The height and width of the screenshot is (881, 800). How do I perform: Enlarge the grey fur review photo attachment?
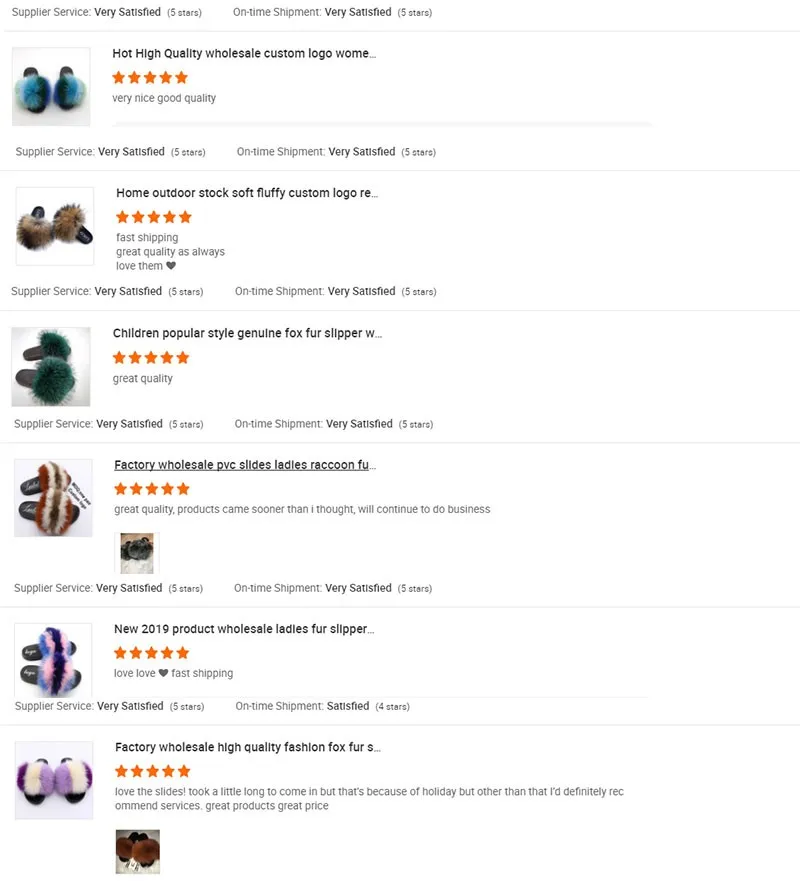tap(137, 553)
